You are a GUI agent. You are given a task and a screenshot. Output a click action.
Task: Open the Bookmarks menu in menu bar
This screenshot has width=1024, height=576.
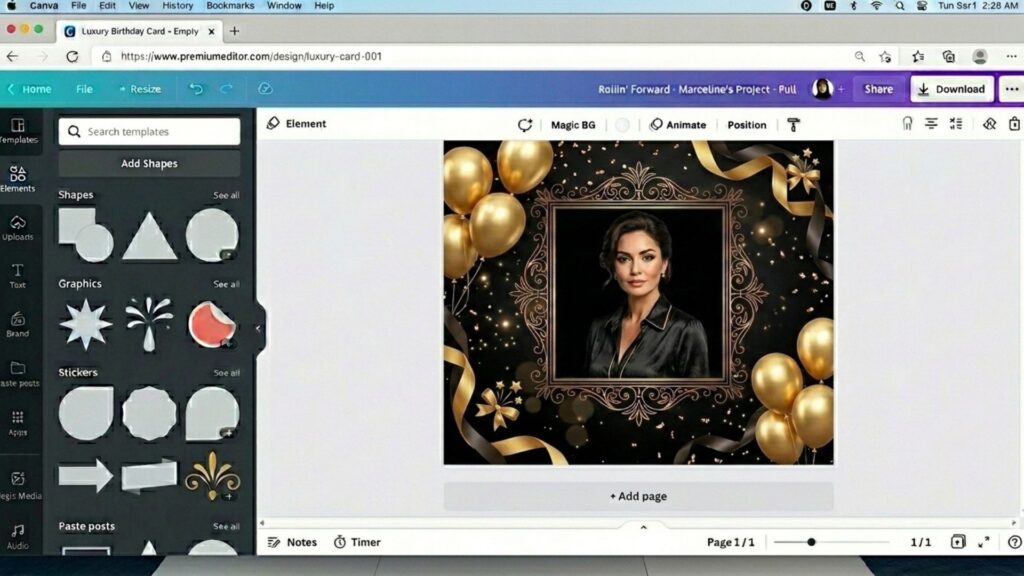pyautogui.click(x=230, y=6)
